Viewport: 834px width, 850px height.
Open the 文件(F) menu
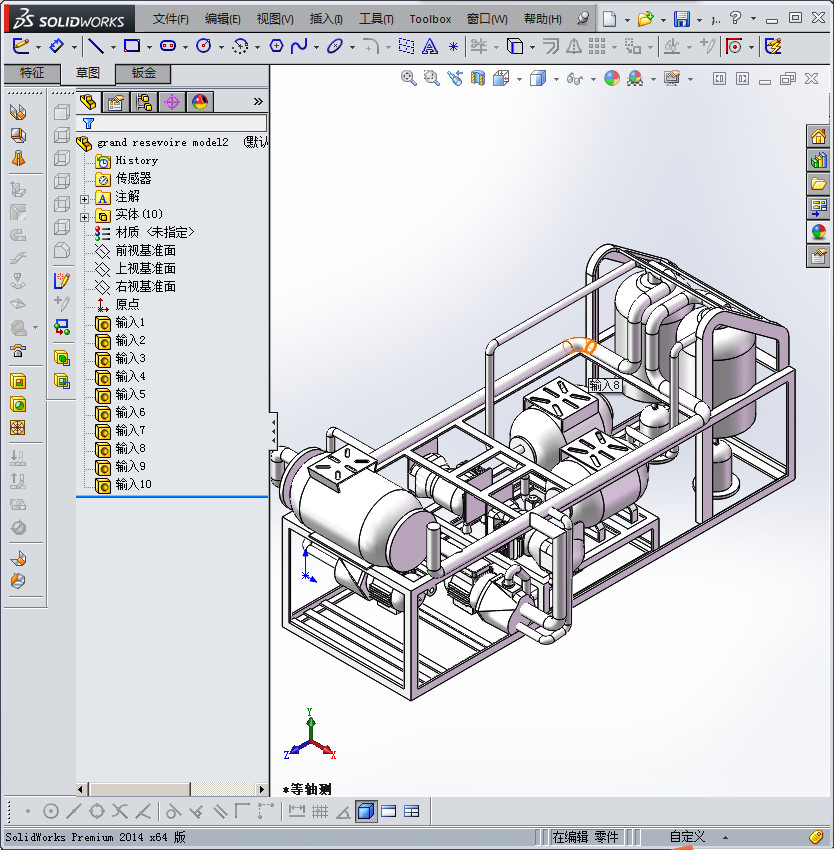pos(170,19)
